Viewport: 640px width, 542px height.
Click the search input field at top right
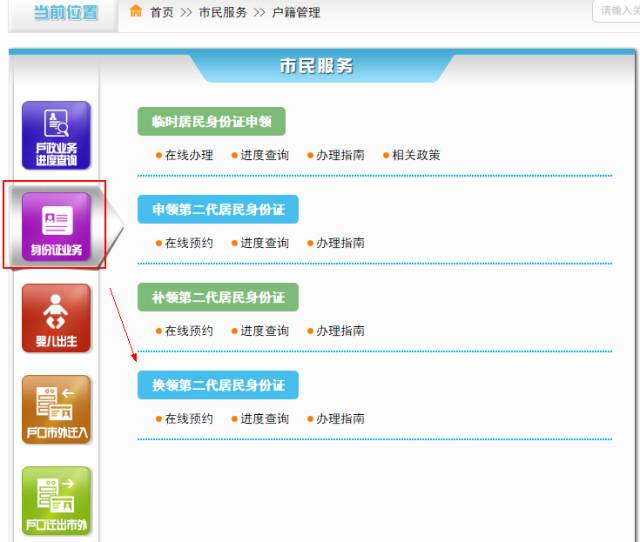[x=616, y=11]
